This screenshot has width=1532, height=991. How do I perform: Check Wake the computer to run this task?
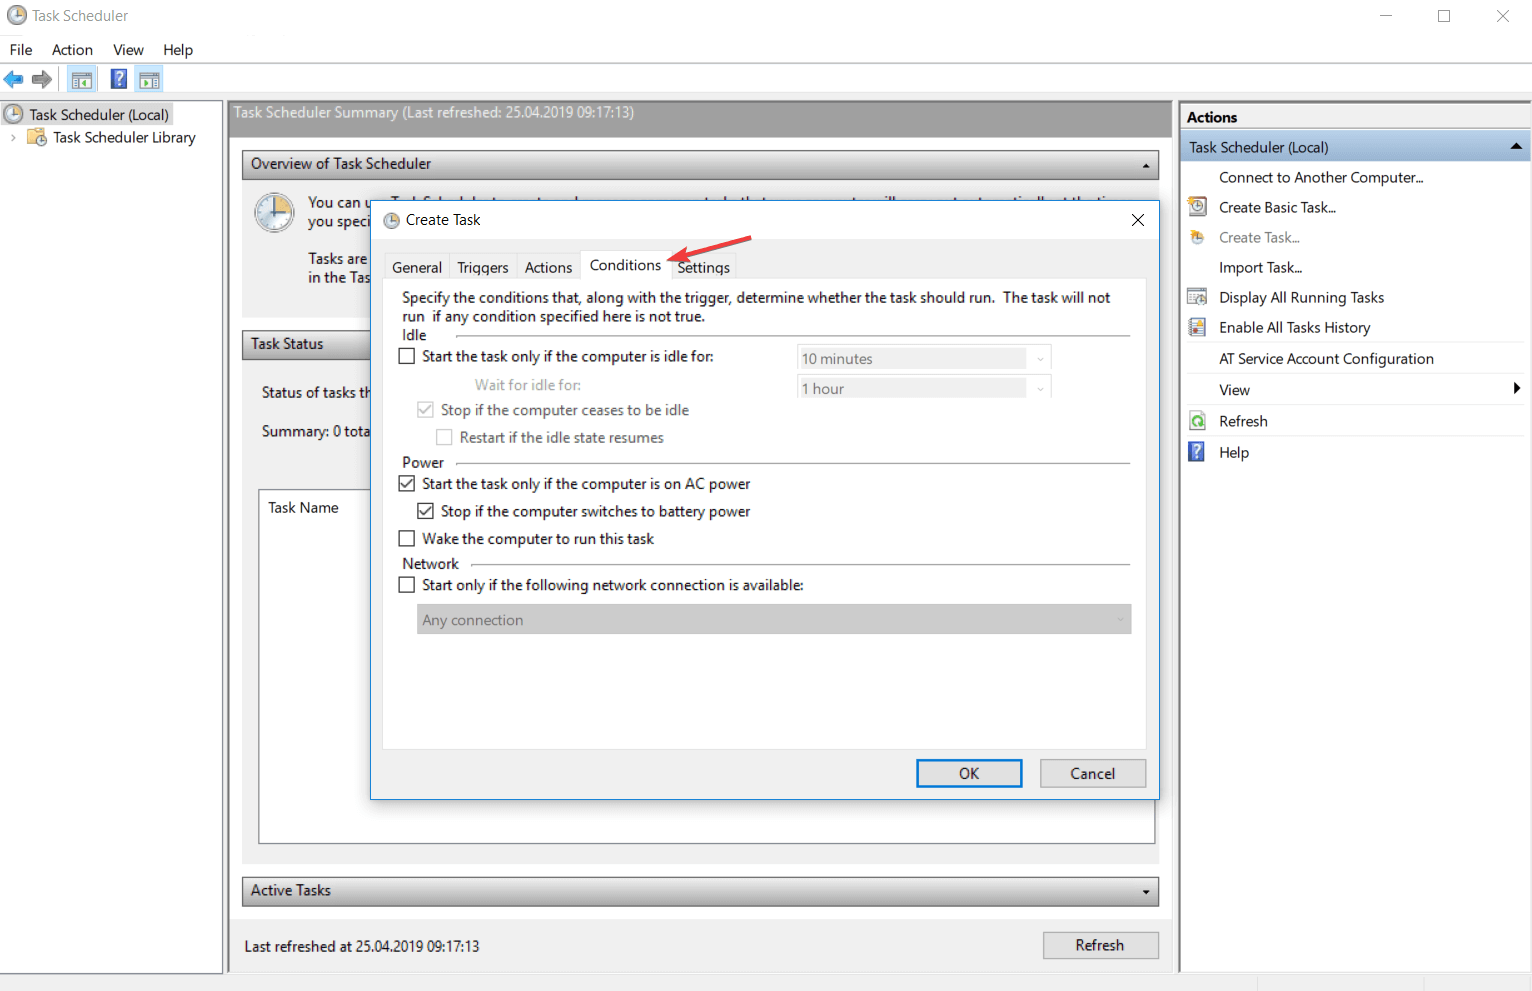click(x=406, y=538)
